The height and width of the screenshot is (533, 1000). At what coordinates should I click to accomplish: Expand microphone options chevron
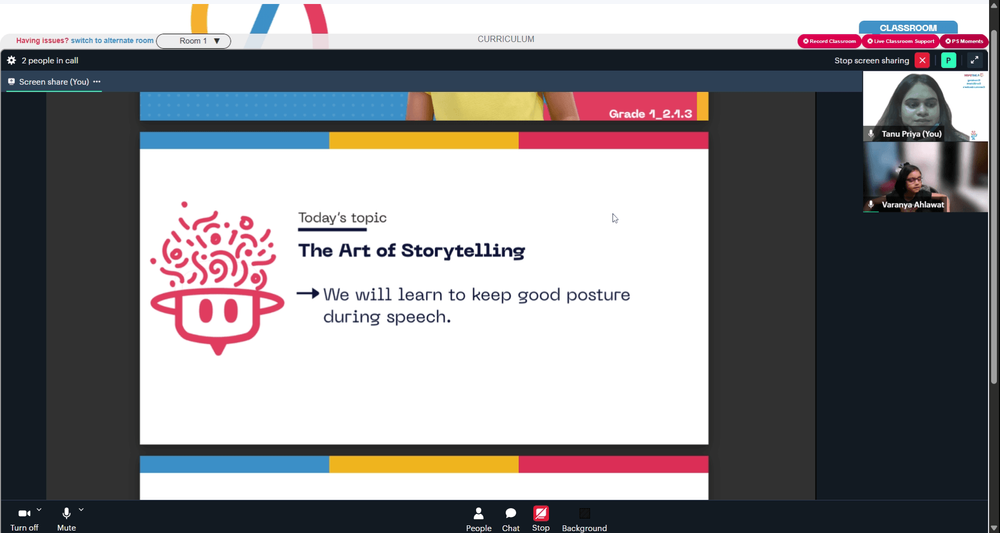coord(81,509)
